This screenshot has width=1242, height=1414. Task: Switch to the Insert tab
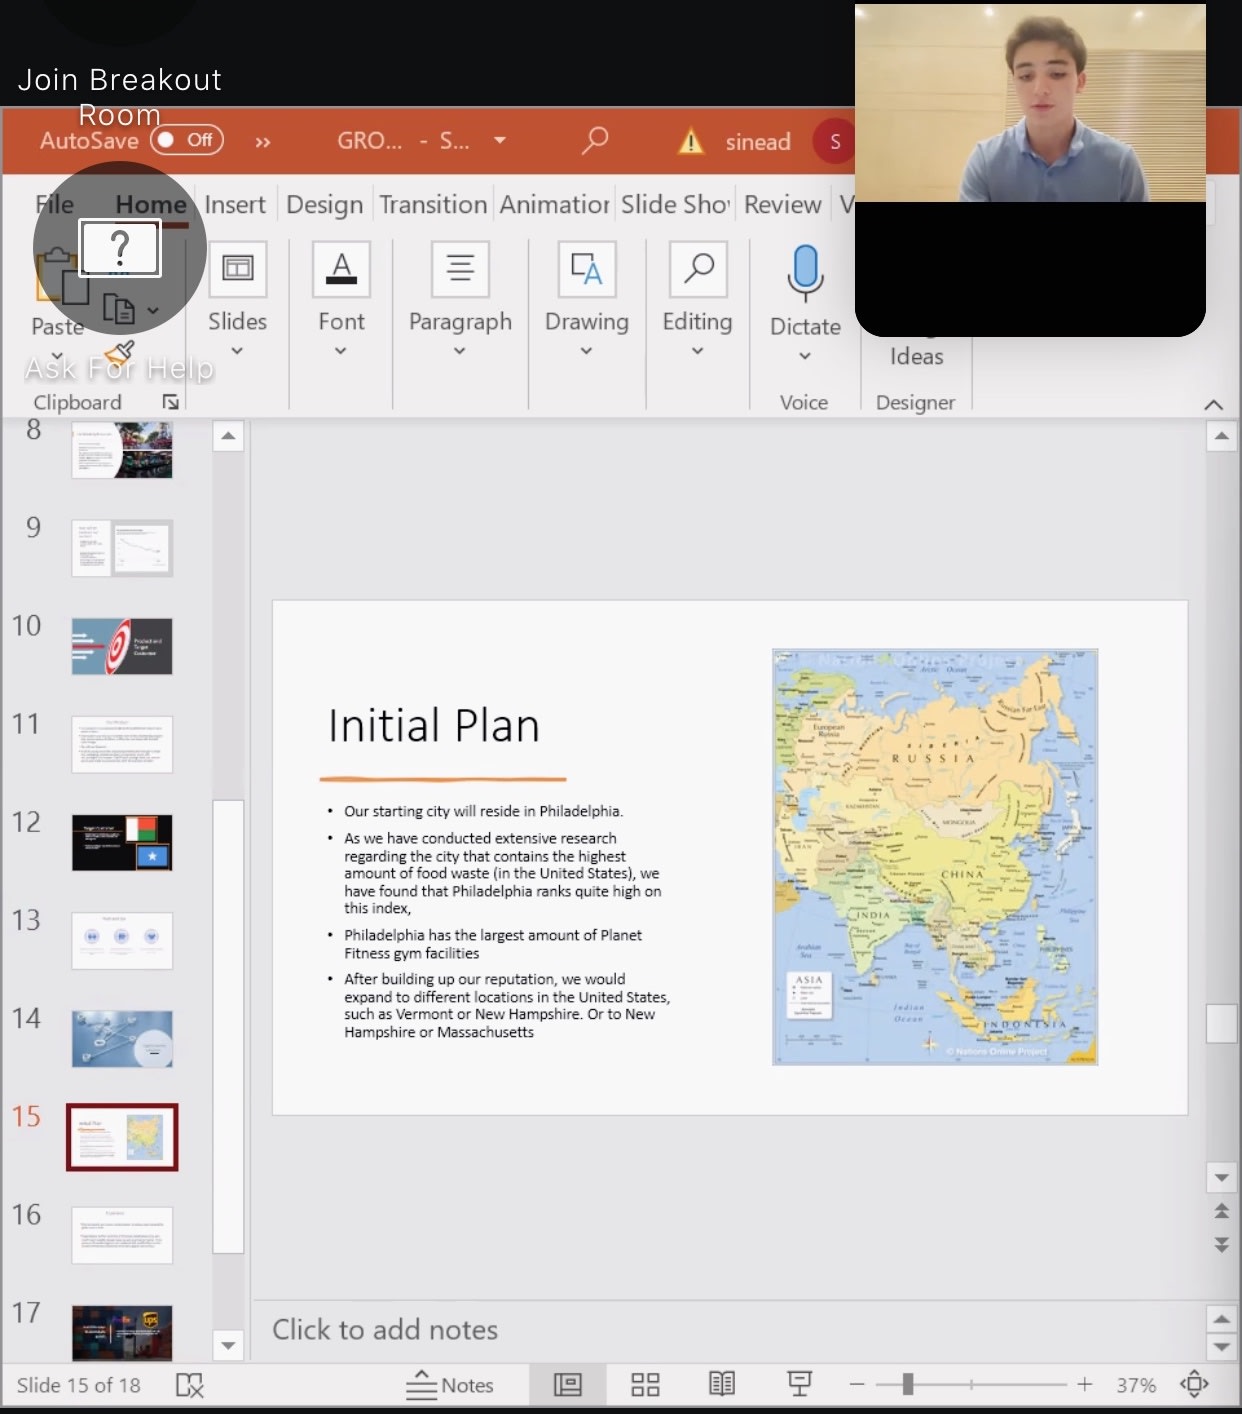(x=235, y=204)
